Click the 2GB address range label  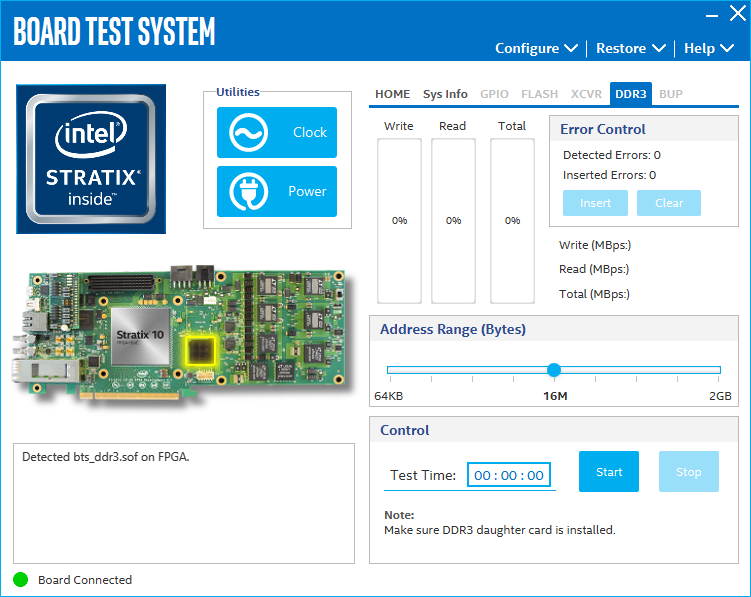tap(720, 396)
